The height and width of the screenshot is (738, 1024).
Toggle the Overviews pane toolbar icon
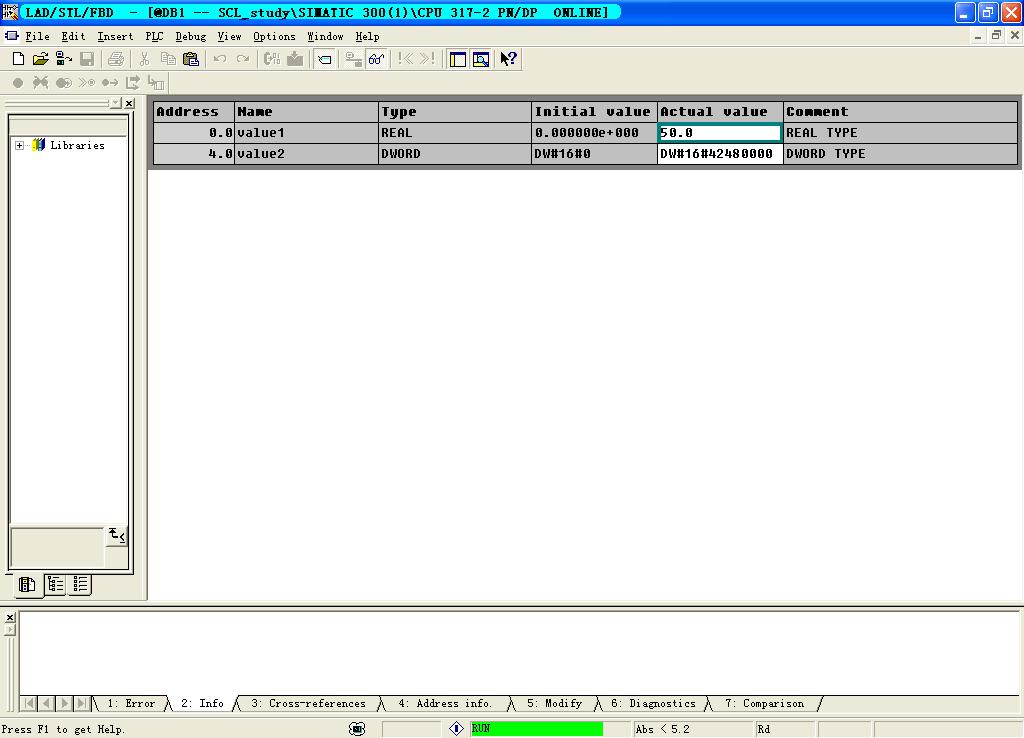tap(458, 59)
